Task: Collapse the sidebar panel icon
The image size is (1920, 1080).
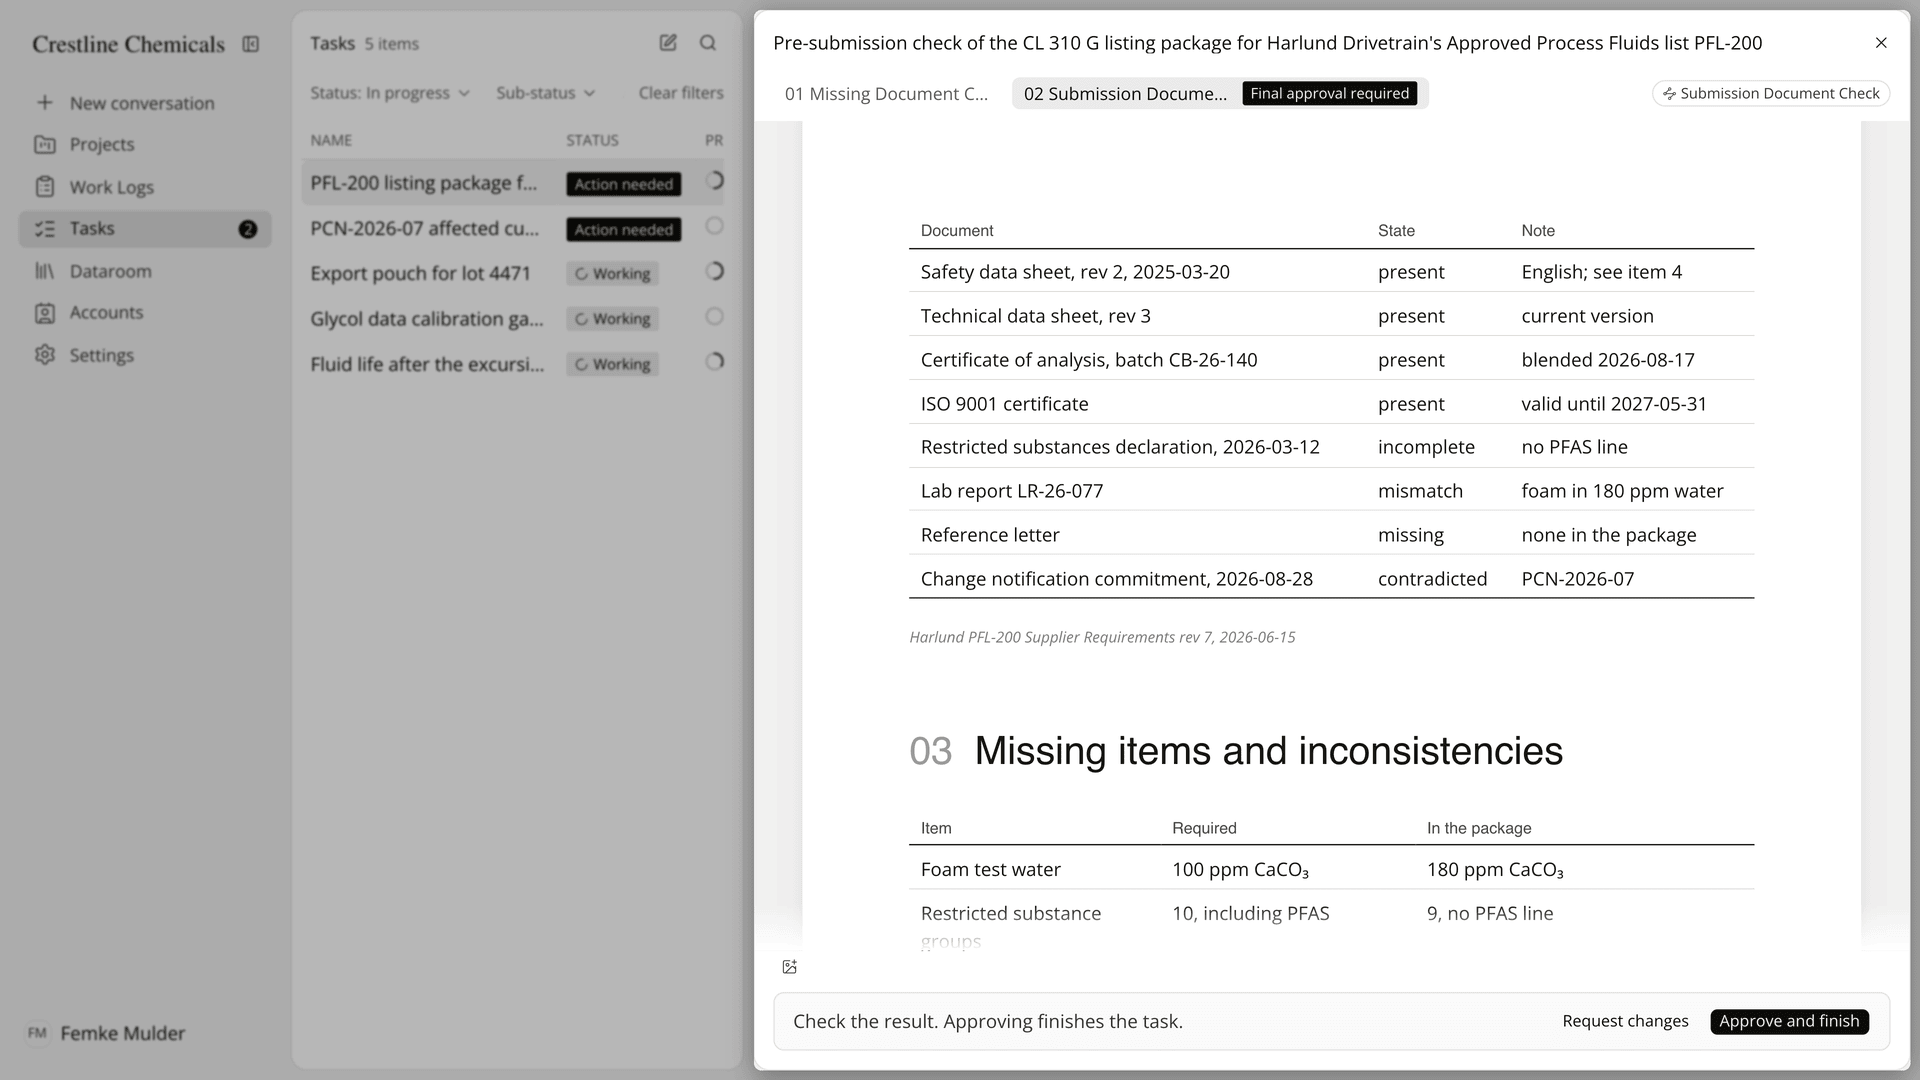Action: pos(251,44)
